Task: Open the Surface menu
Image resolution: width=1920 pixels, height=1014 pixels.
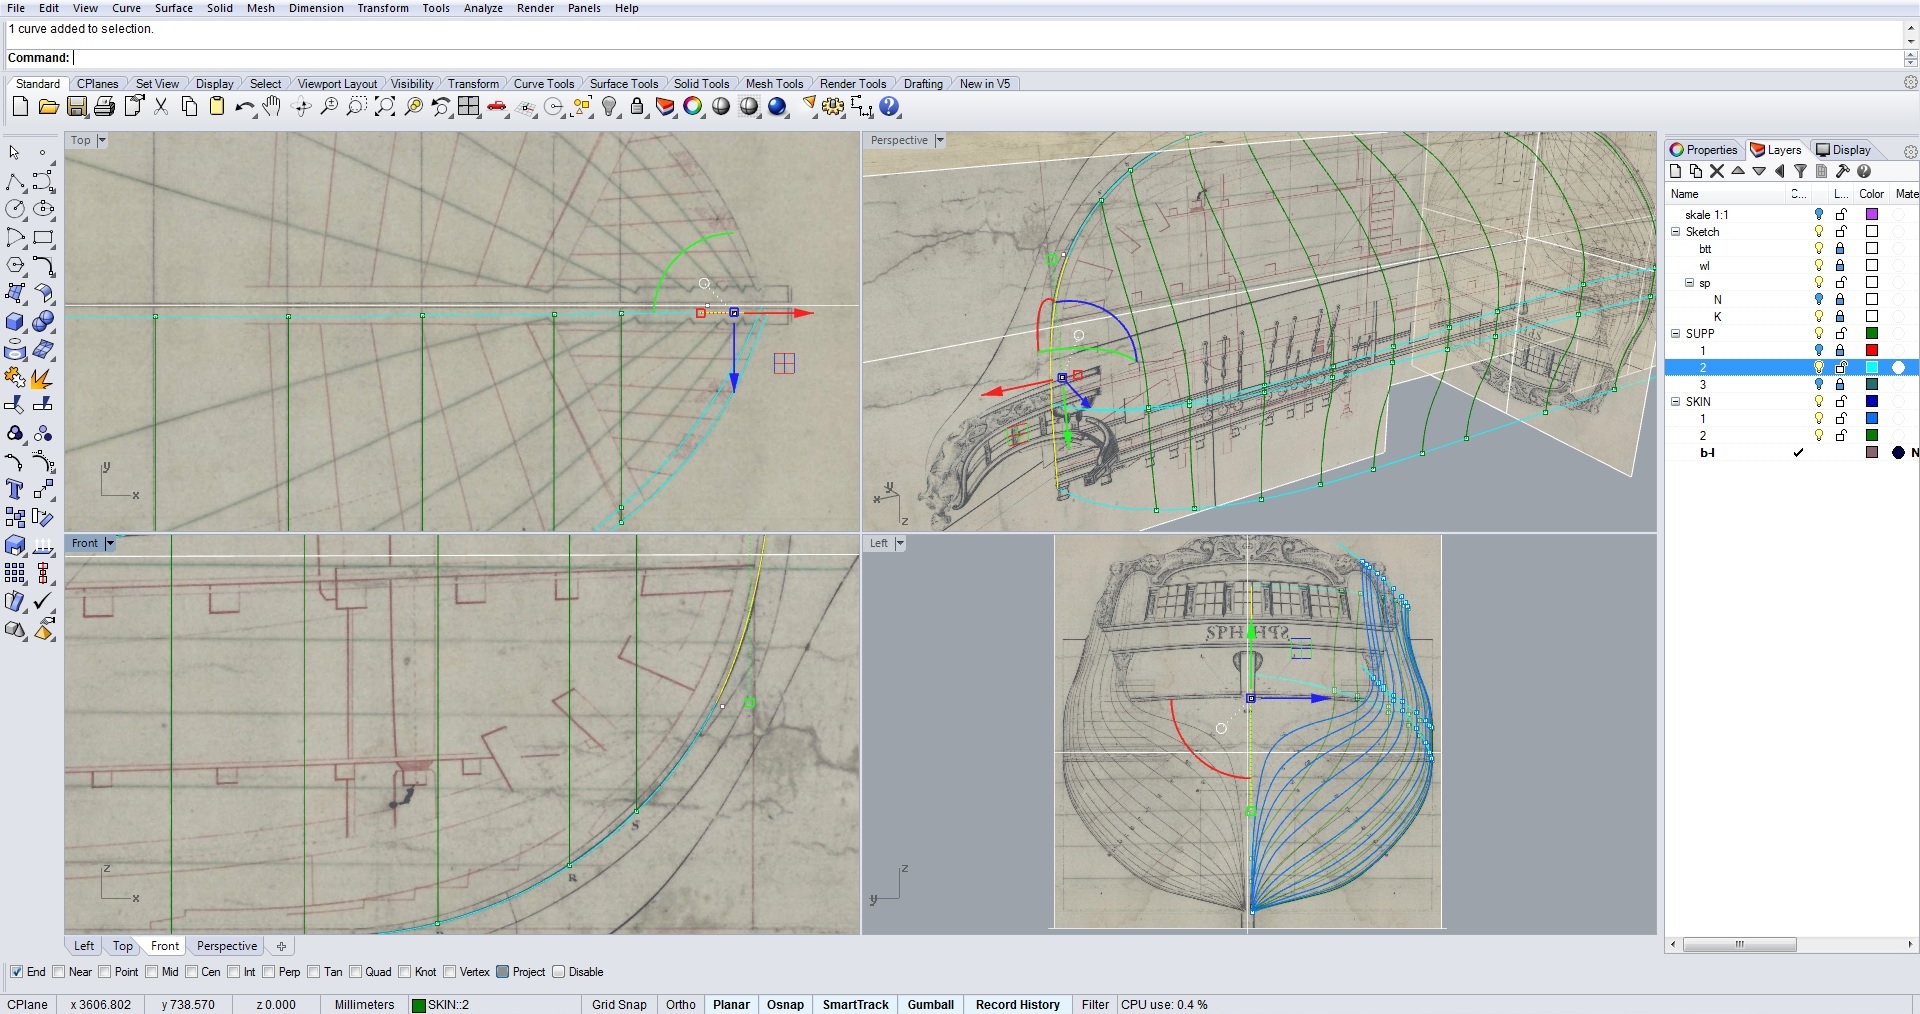Action: tap(173, 8)
